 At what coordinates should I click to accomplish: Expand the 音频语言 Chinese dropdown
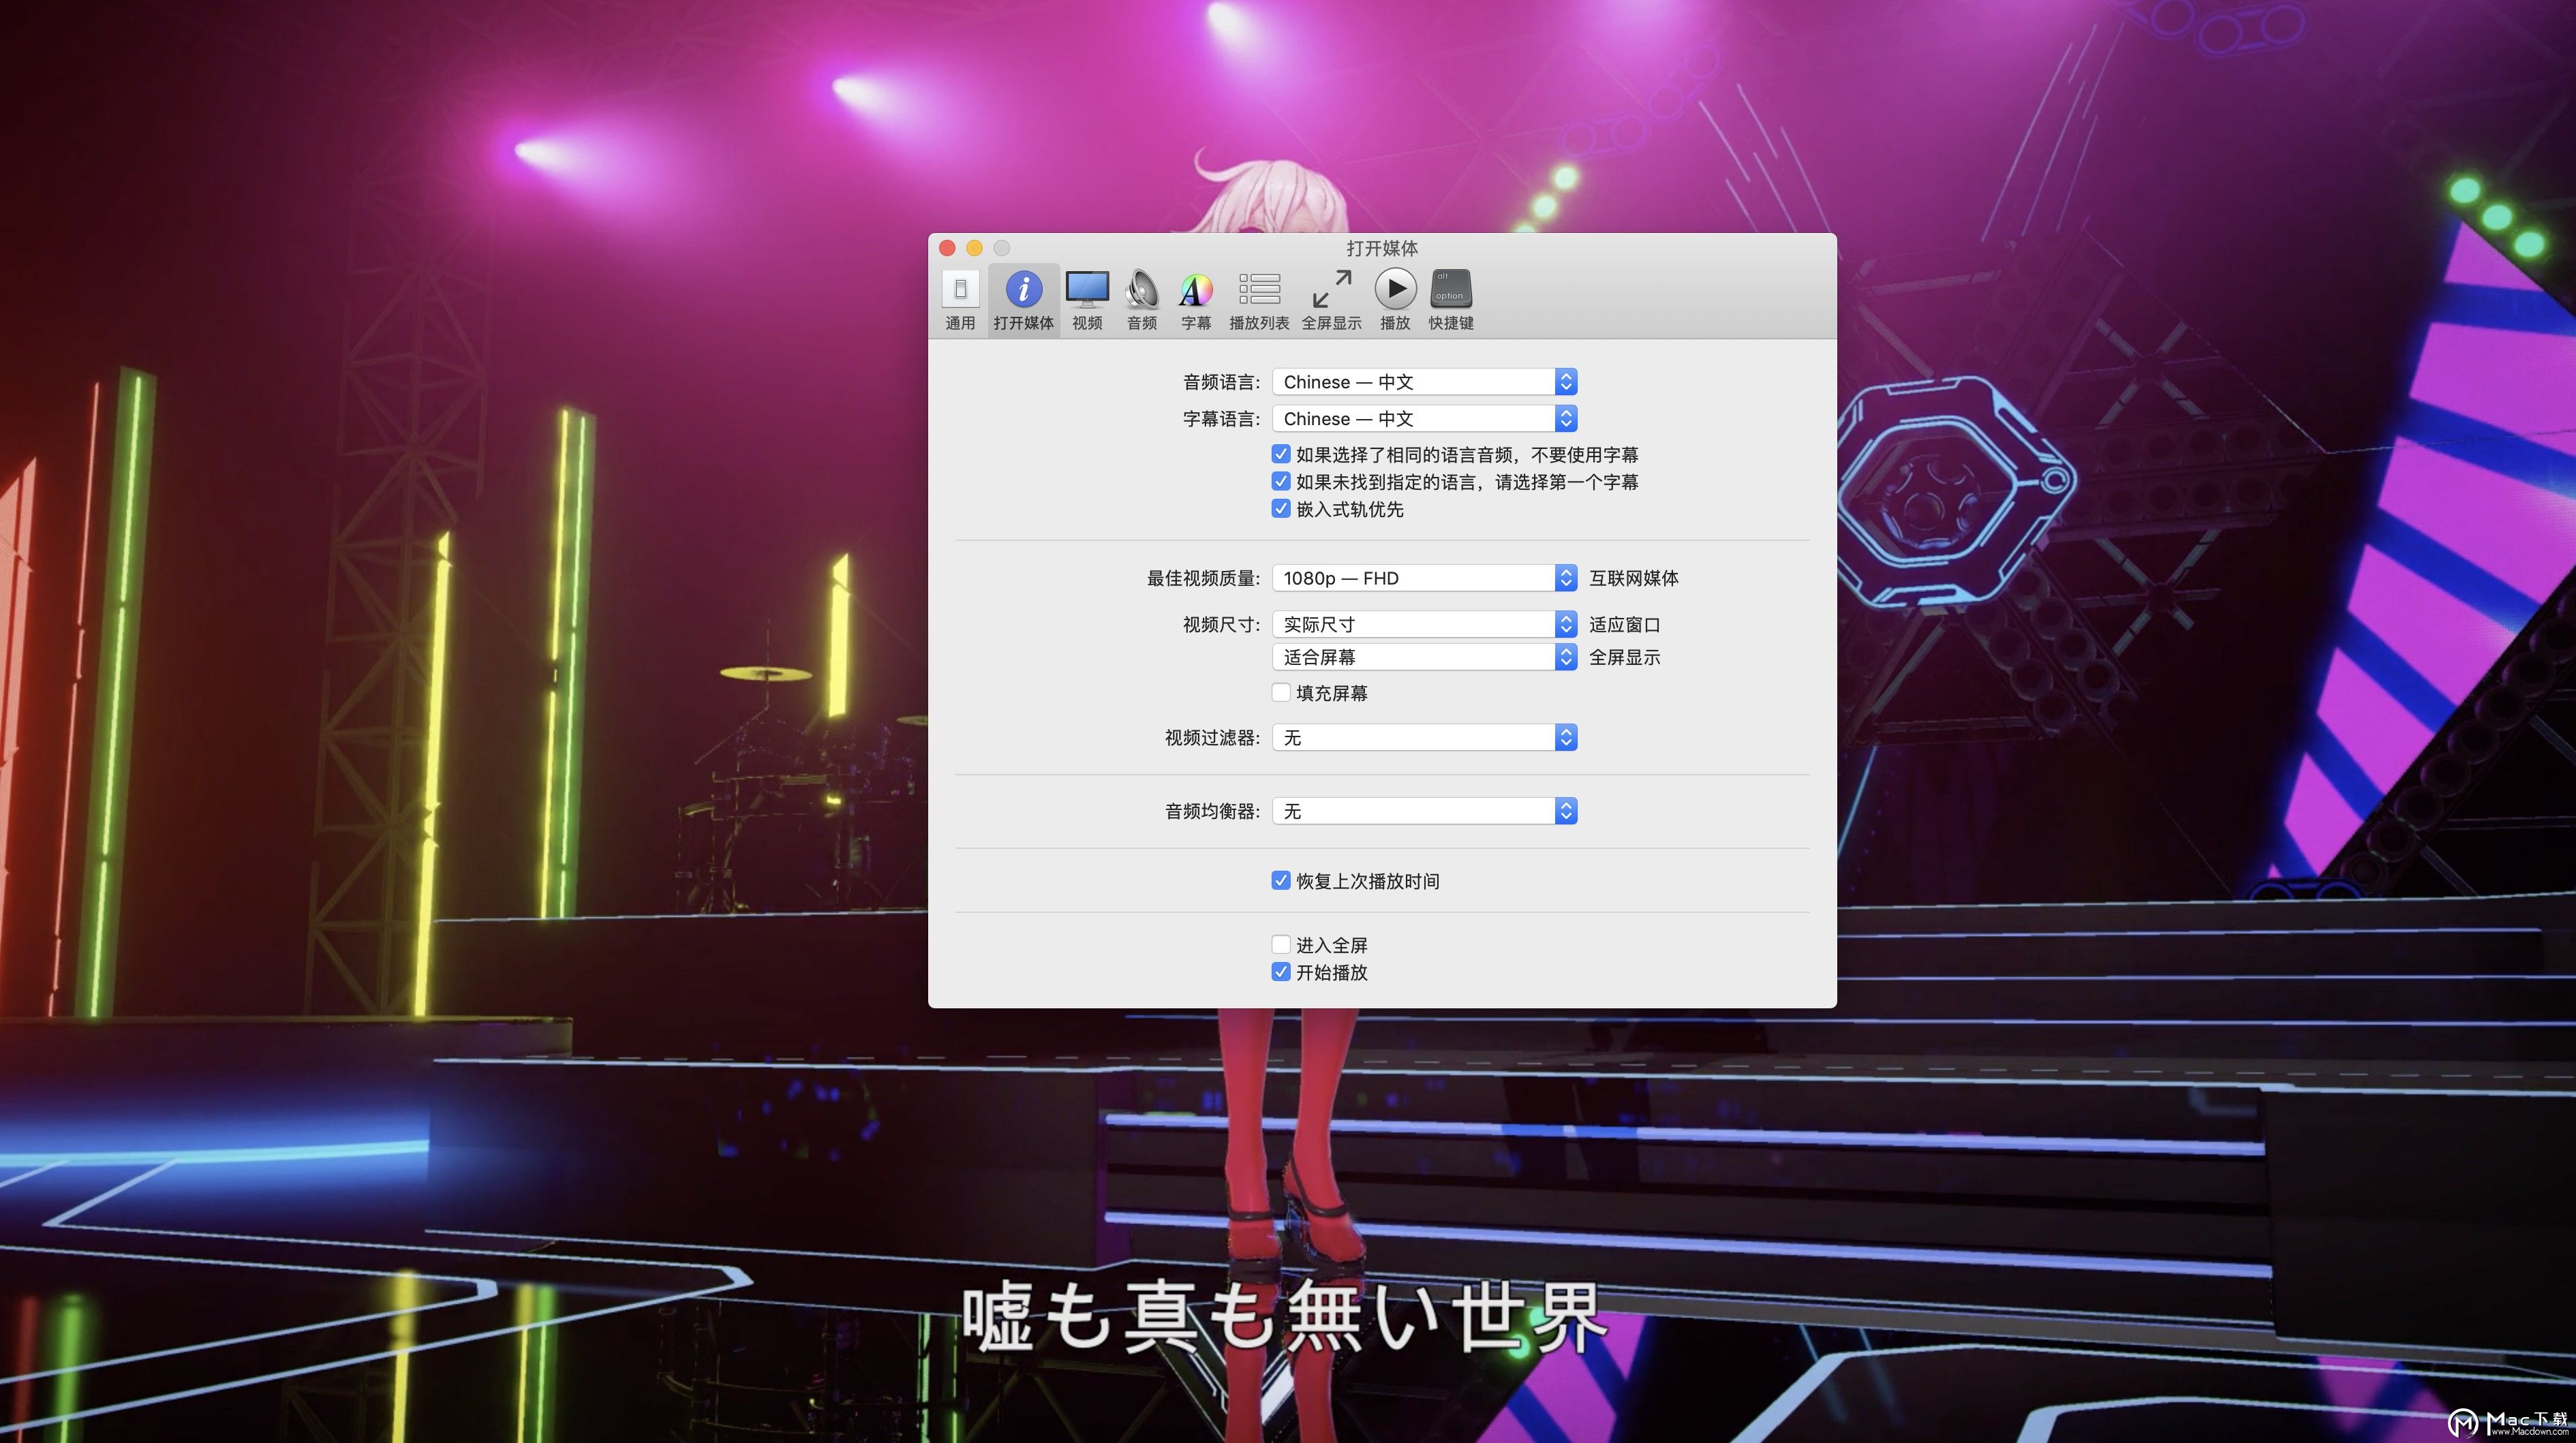(1423, 382)
